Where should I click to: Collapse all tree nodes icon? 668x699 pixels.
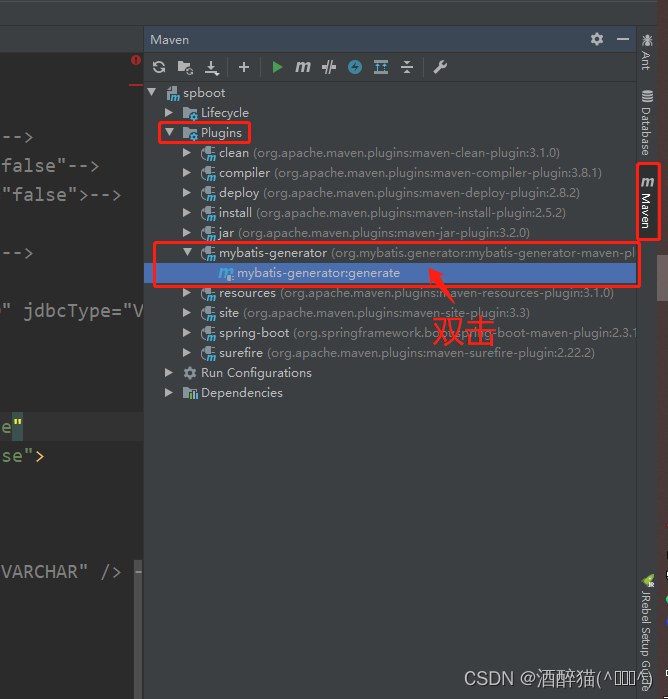pyautogui.click(x=407, y=67)
